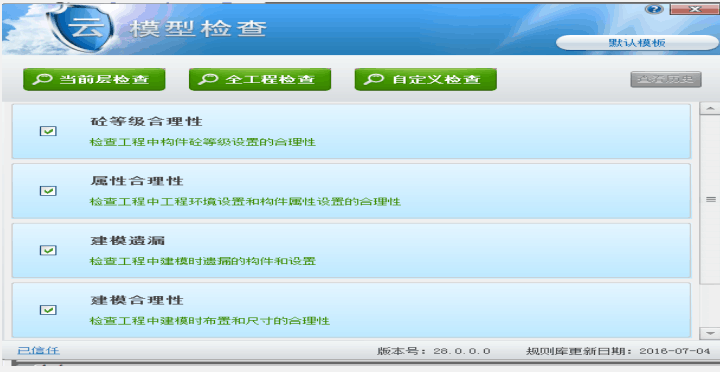Start the 全工程检查 full project check
The width and height of the screenshot is (720, 372).
pyautogui.click(x=260, y=79)
